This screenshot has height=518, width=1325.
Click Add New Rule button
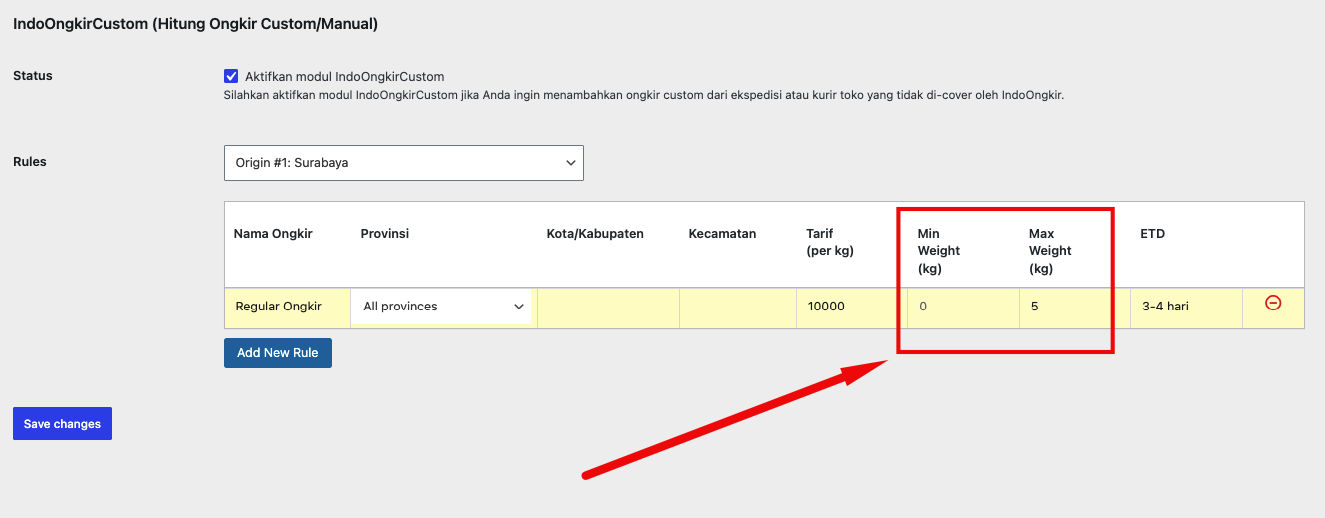(x=278, y=353)
